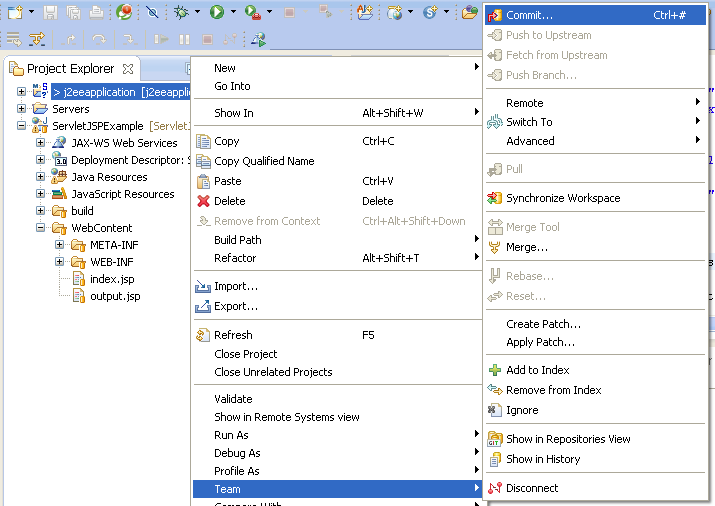Click the Export icon in context menu
Image resolution: width=715 pixels, height=506 pixels.
pyautogui.click(x=203, y=306)
